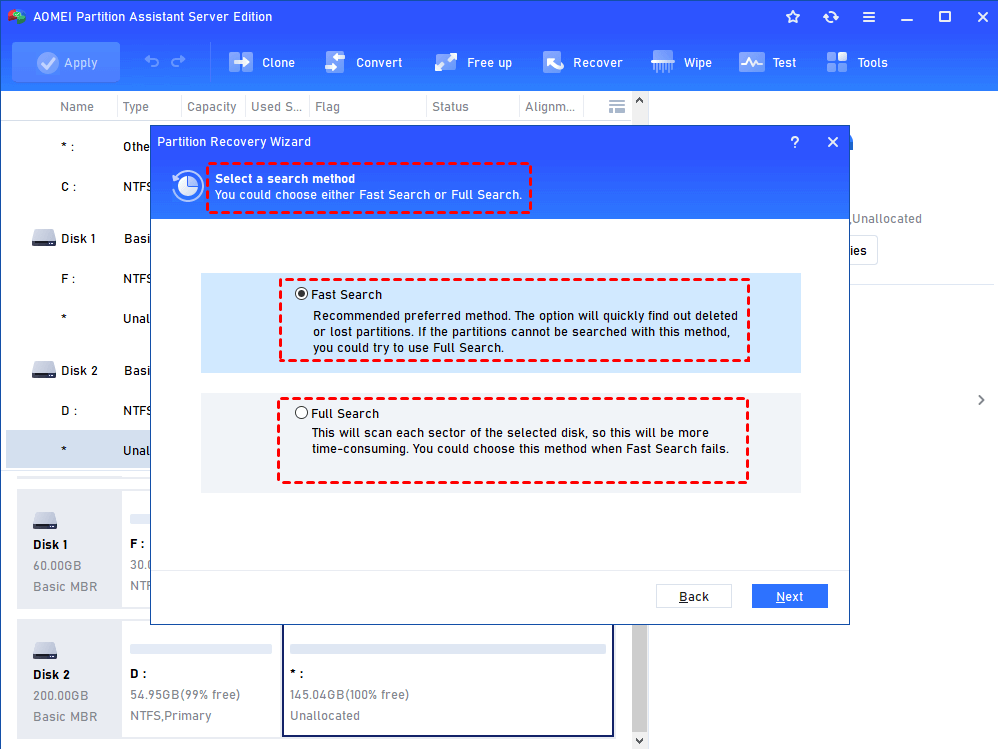Select the D: partition row

click(x=78, y=410)
